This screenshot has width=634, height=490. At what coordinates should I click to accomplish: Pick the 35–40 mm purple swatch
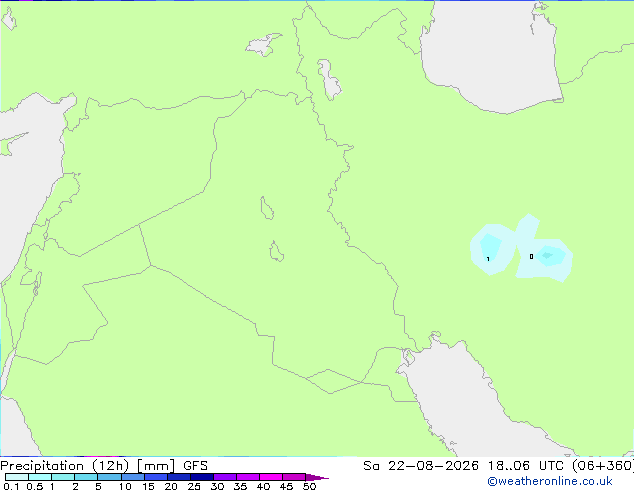pyautogui.click(x=248, y=477)
